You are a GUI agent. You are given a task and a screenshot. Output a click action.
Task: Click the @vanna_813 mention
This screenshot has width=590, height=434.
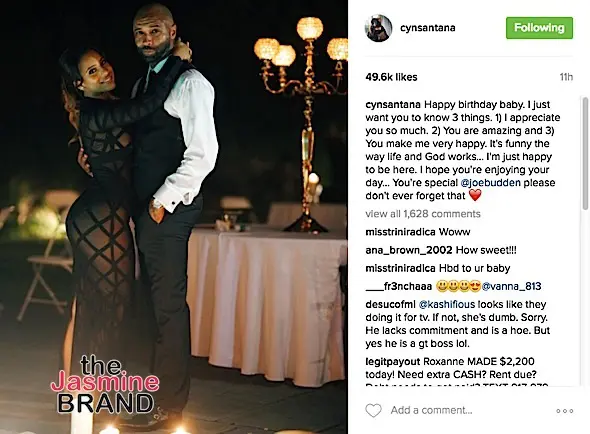(x=511, y=286)
